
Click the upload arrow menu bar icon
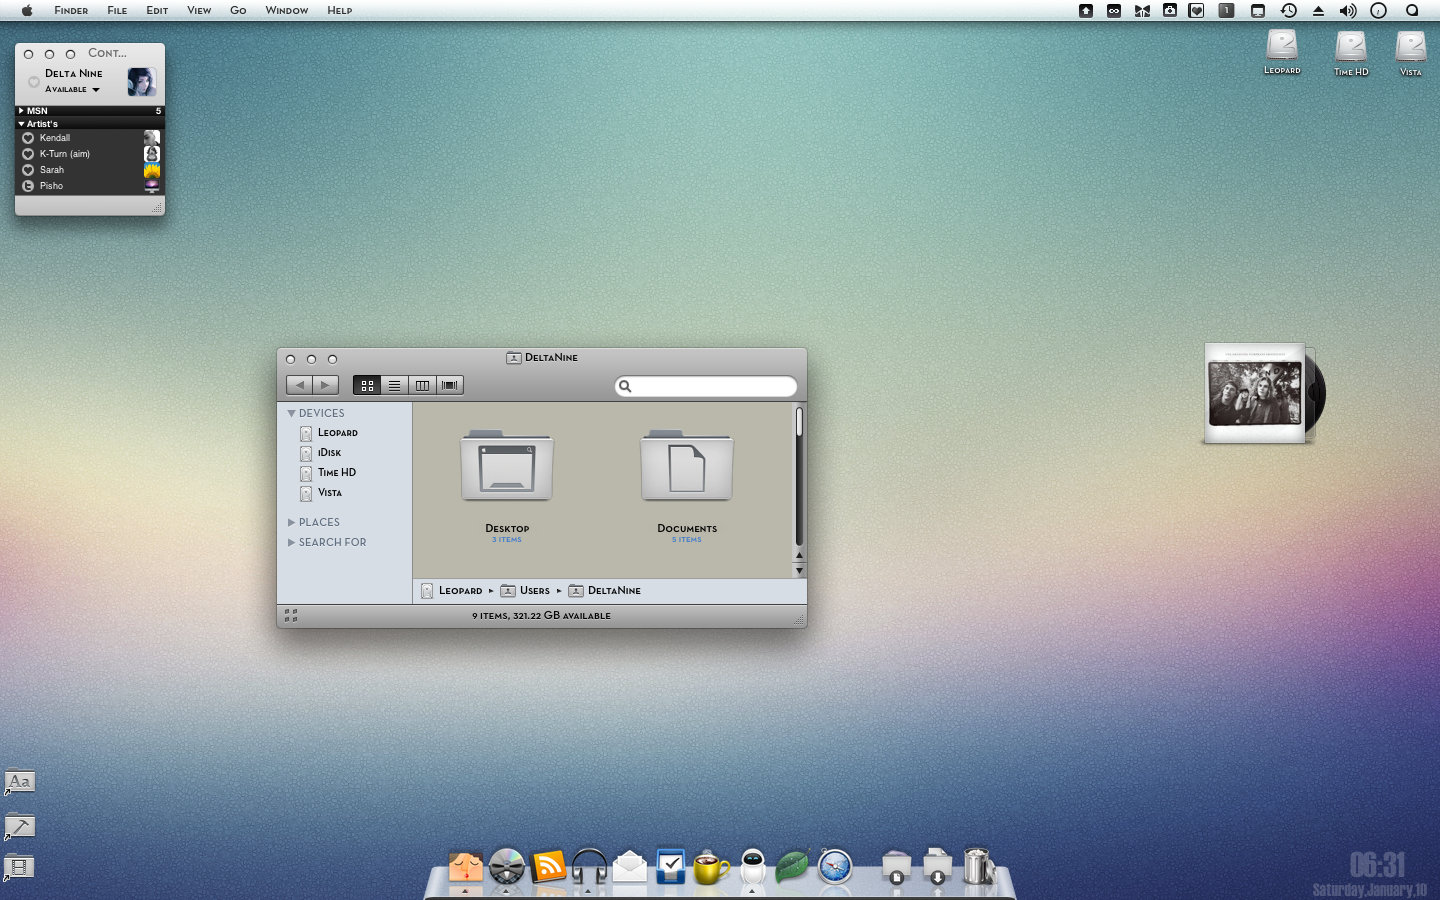tap(1086, 10)
